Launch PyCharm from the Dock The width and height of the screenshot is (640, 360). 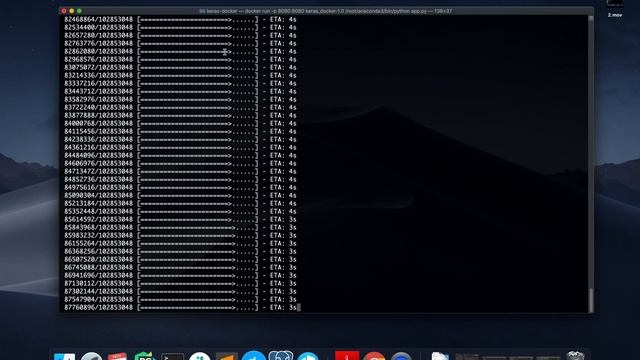(144, 357)
